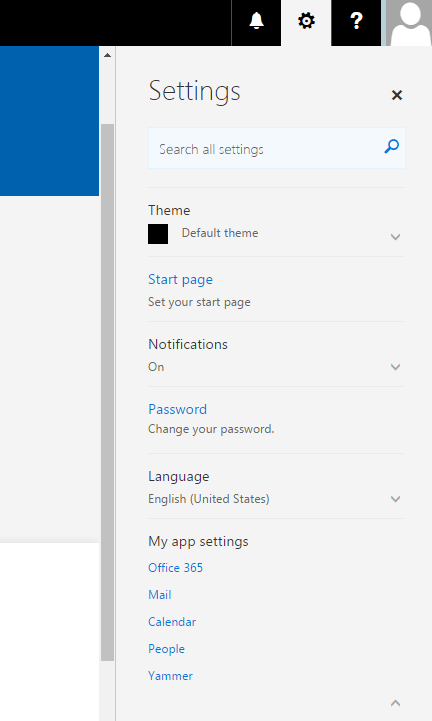Open the notifications bell icon
This screenshot has height=721, width=432.
256,22
